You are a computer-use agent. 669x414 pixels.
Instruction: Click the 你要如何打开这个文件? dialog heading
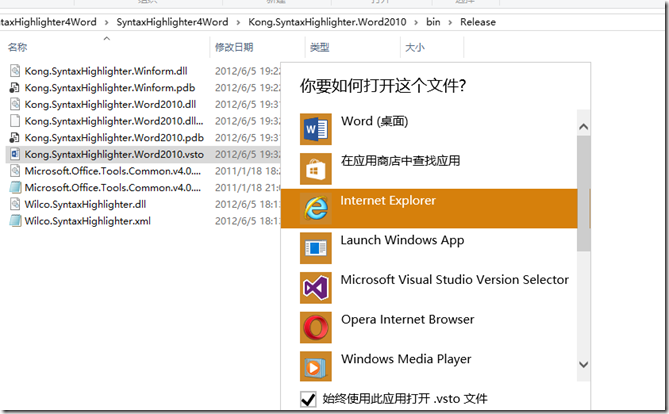(383, 86)
